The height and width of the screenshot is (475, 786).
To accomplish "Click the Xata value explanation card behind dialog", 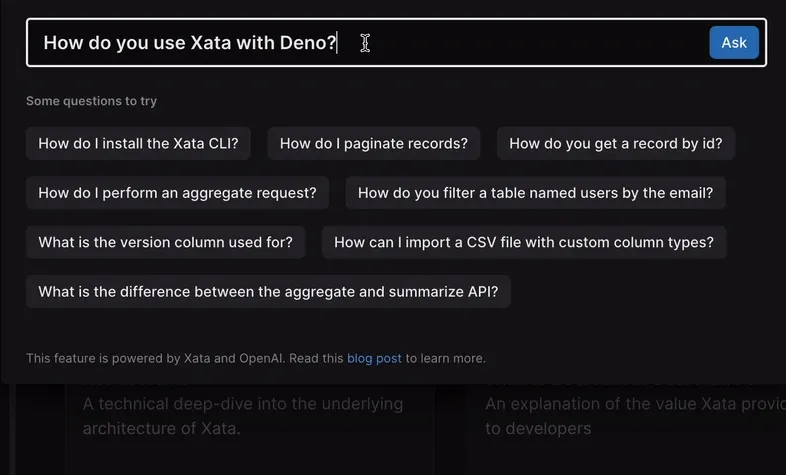I will pyautogui.click(x=630, y=417).
